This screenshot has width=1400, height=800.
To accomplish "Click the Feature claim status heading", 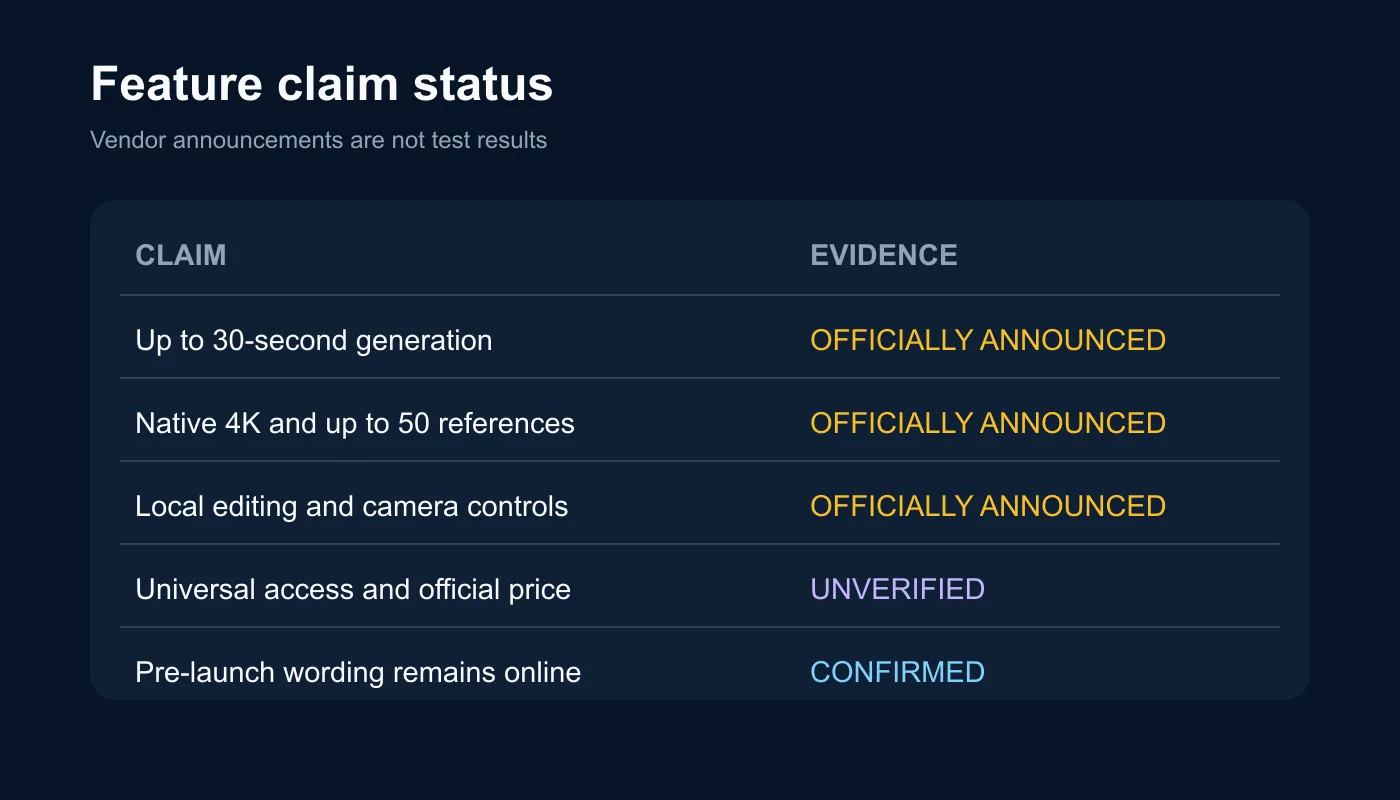I will (321, 84).
